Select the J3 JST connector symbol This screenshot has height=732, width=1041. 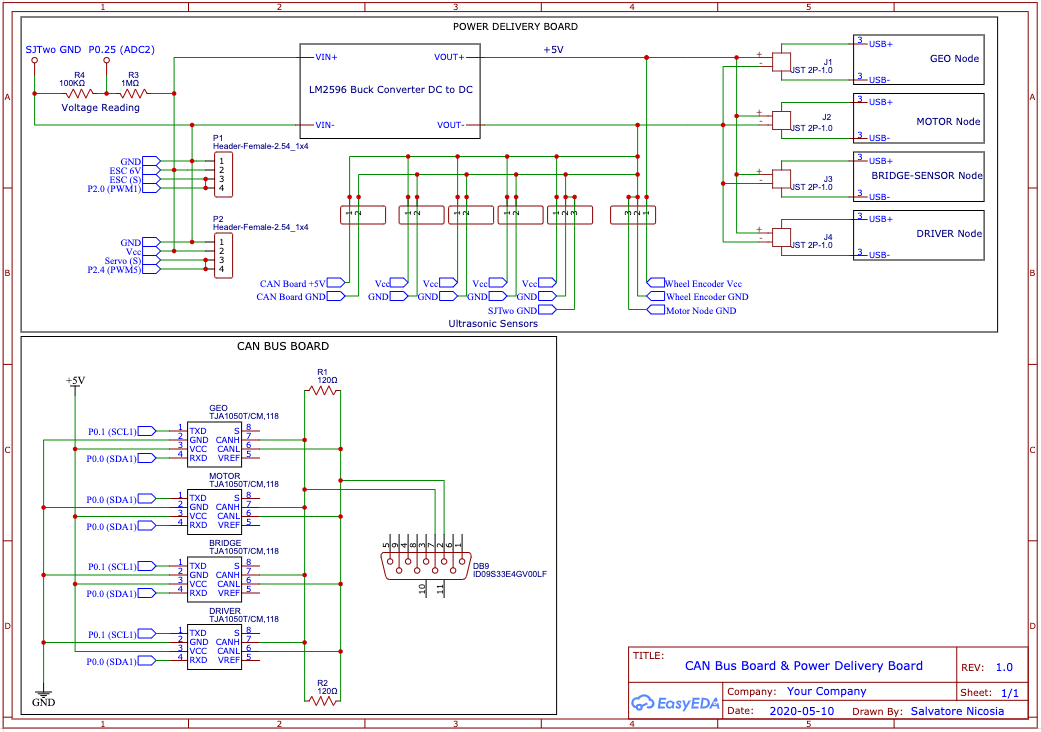point(781,179)
